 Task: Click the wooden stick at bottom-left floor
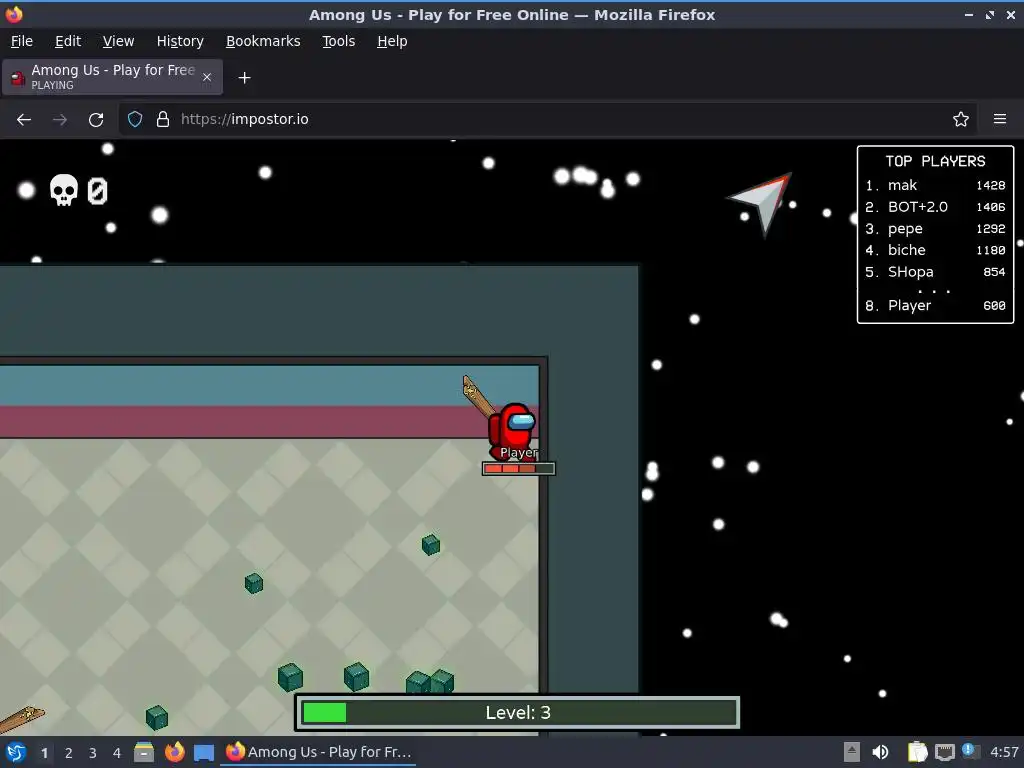[21, 720]
